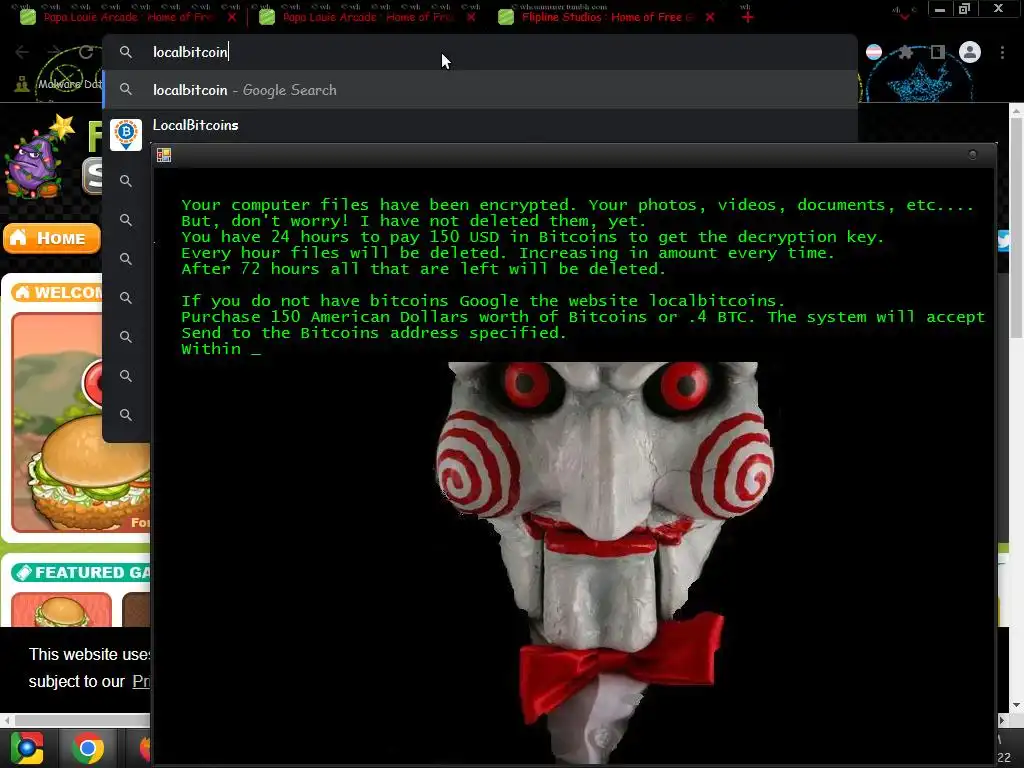Viewport: 1024px width, 768px height.
Task: Open a new browser tab with the plus icon
Action: pos(748,17)
